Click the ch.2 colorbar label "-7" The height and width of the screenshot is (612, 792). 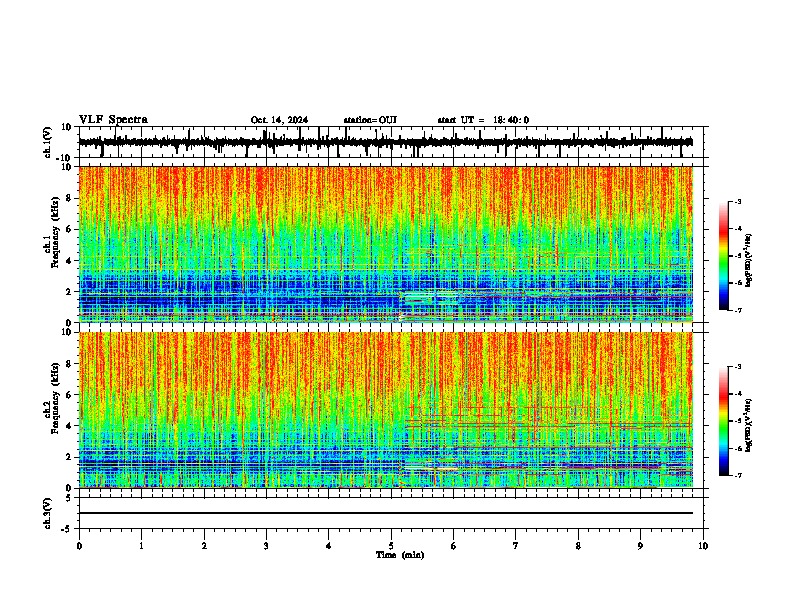coord(738,476)
